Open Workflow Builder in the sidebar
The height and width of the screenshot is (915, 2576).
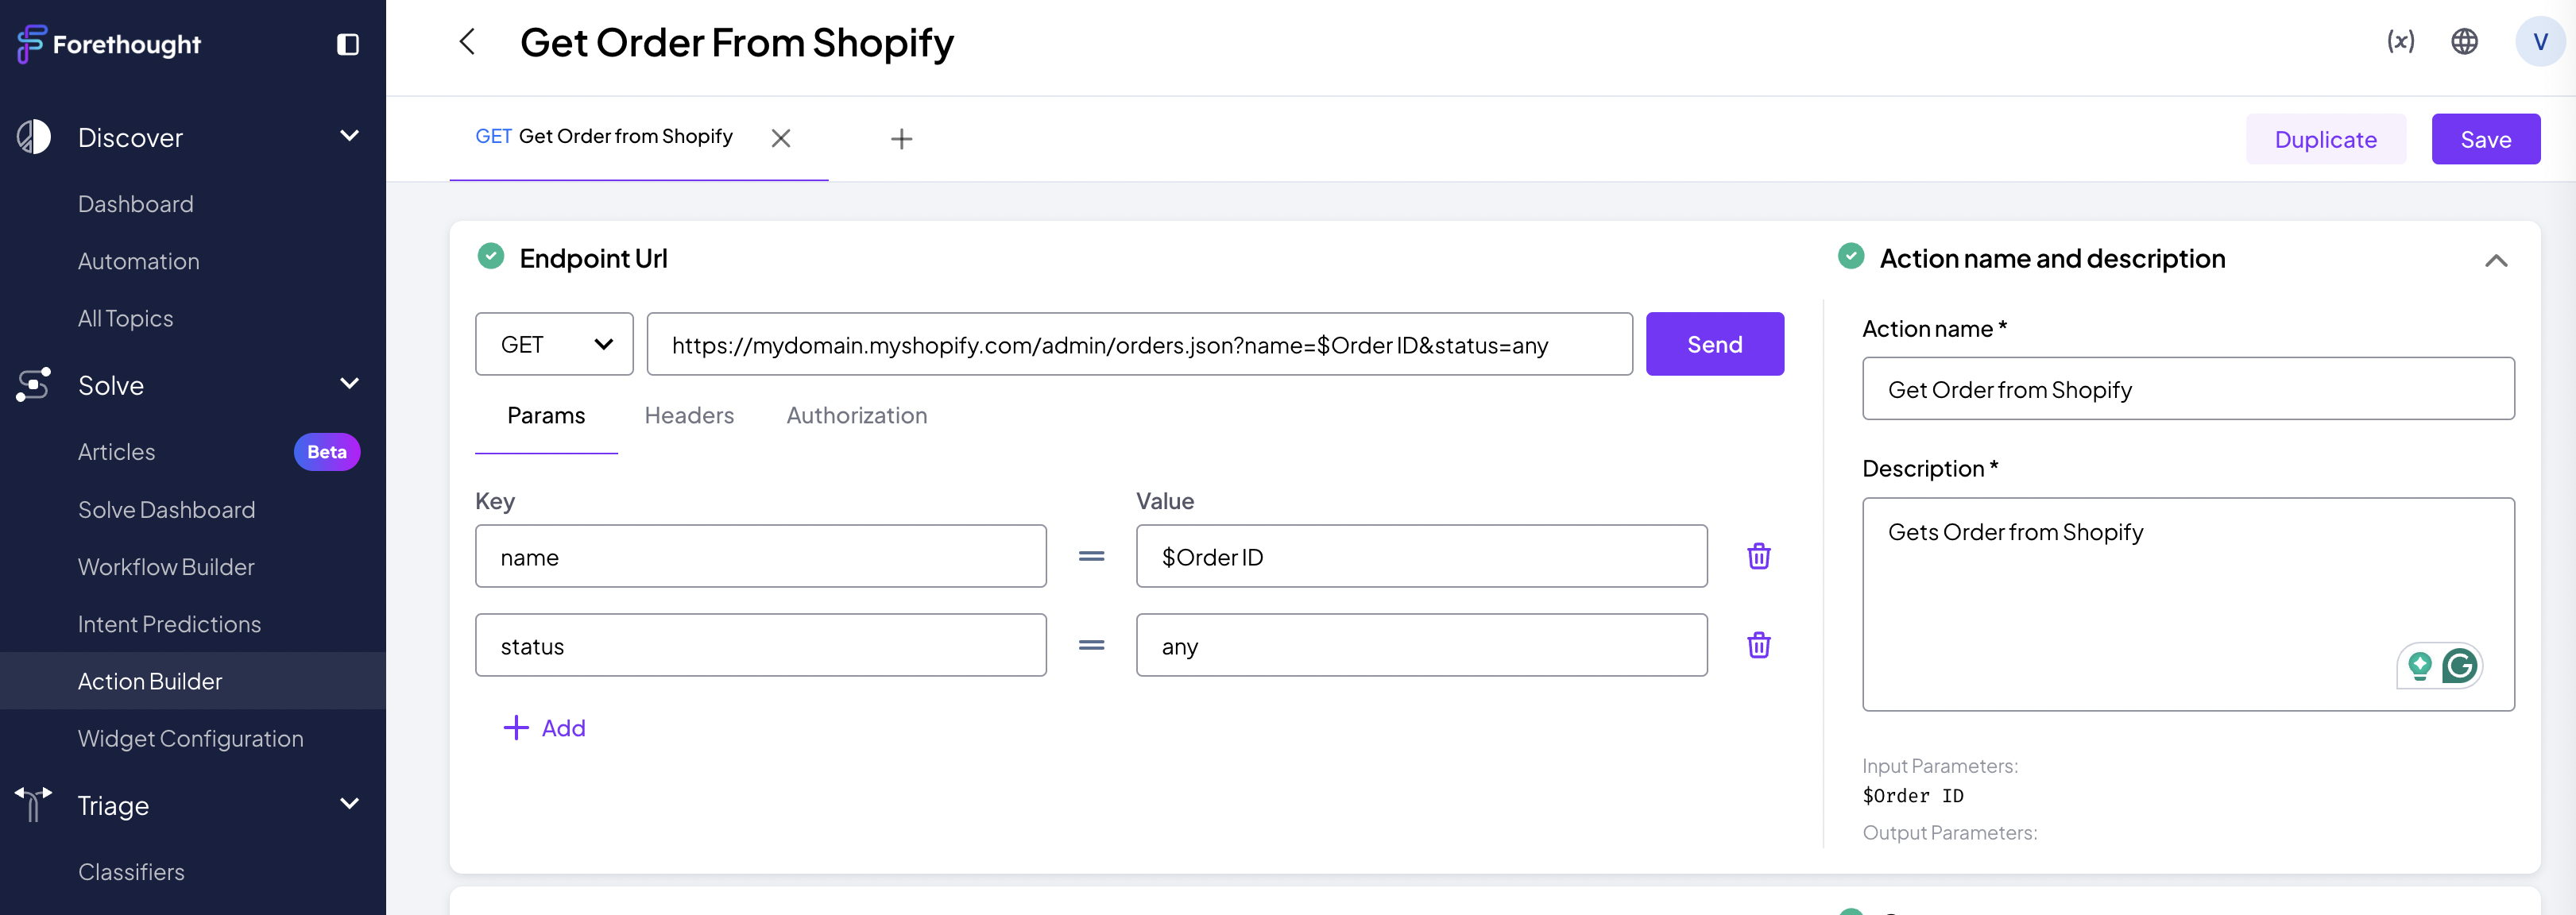coord(167,567)
